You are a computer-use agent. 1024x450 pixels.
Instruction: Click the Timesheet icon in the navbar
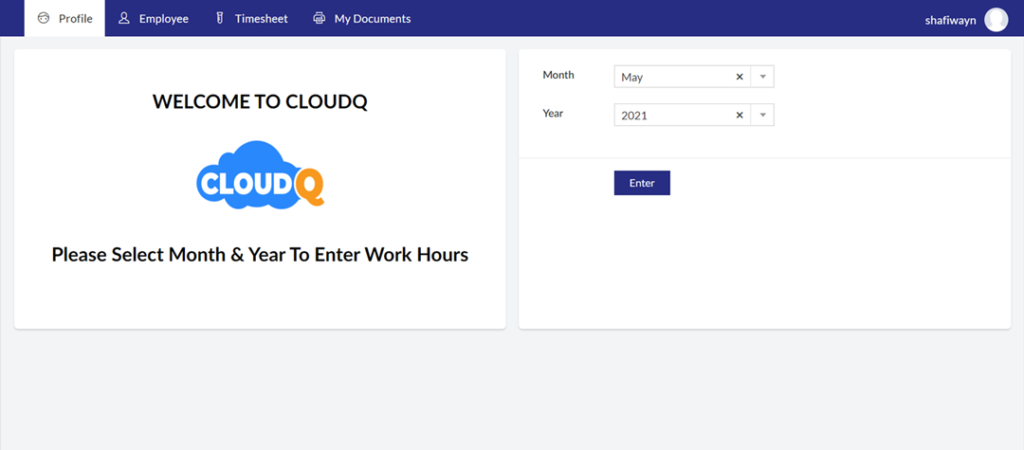coord(220,18)
